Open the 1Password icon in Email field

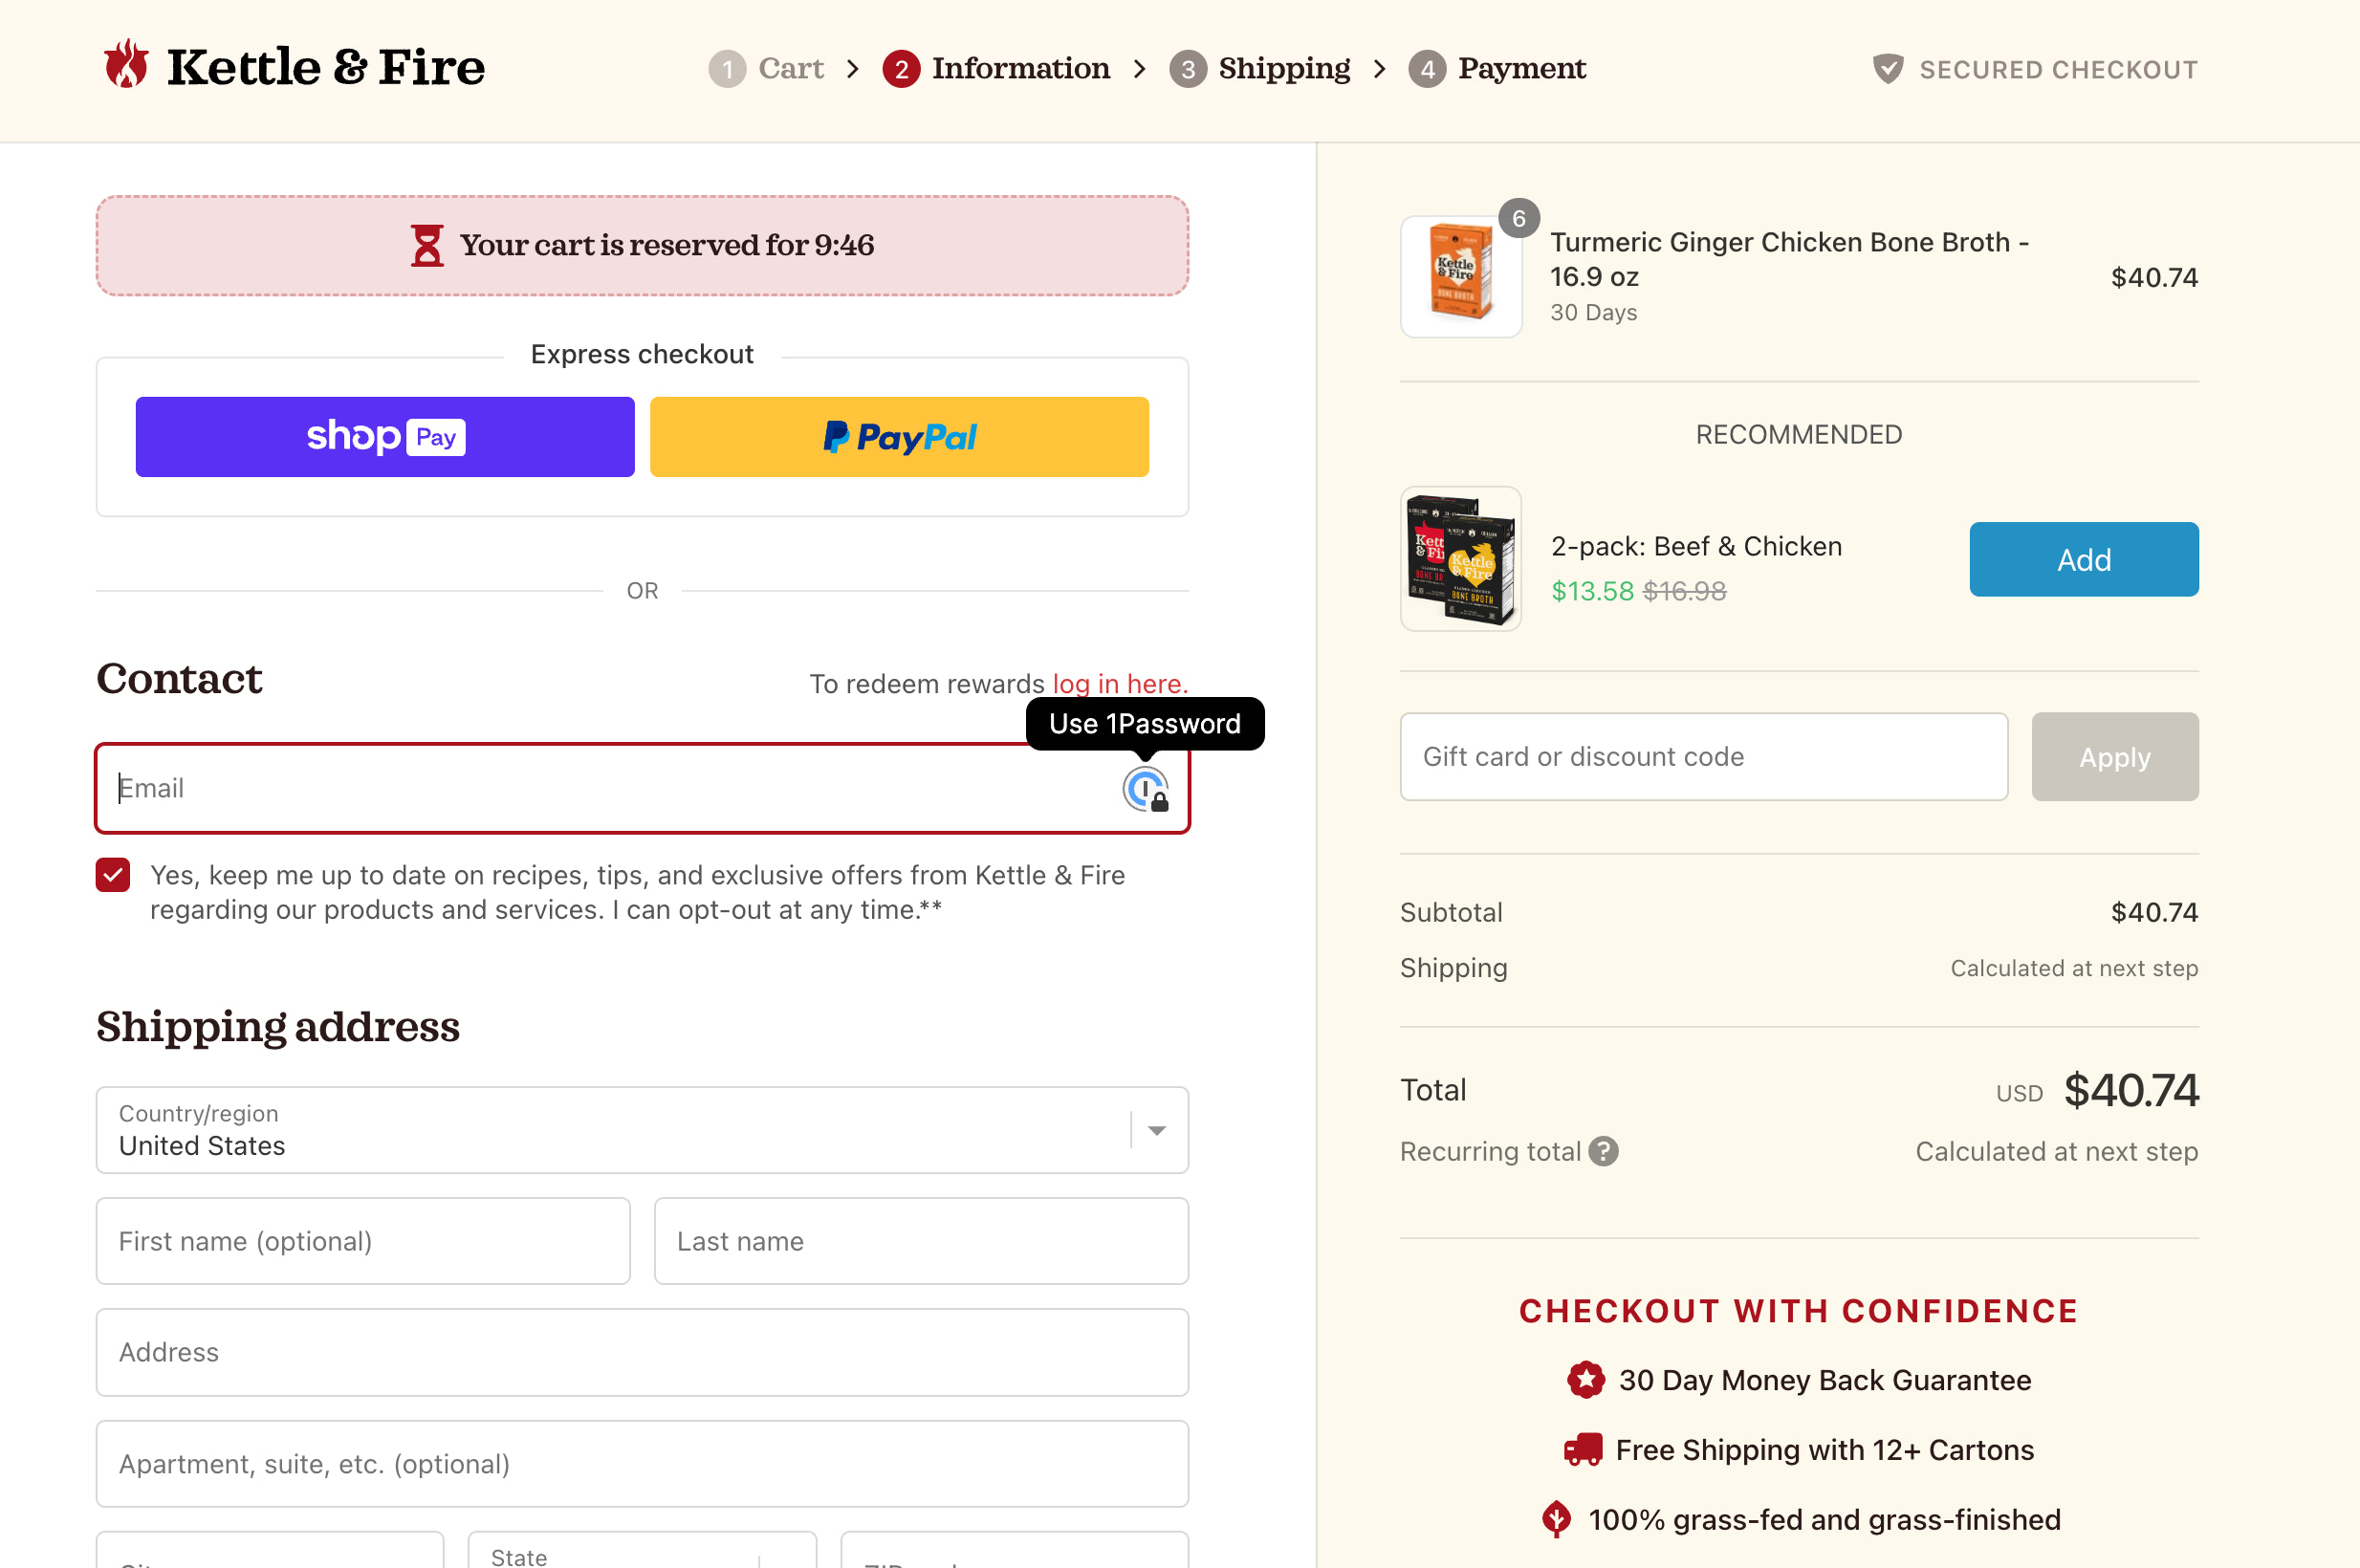tap(1145, 789)
